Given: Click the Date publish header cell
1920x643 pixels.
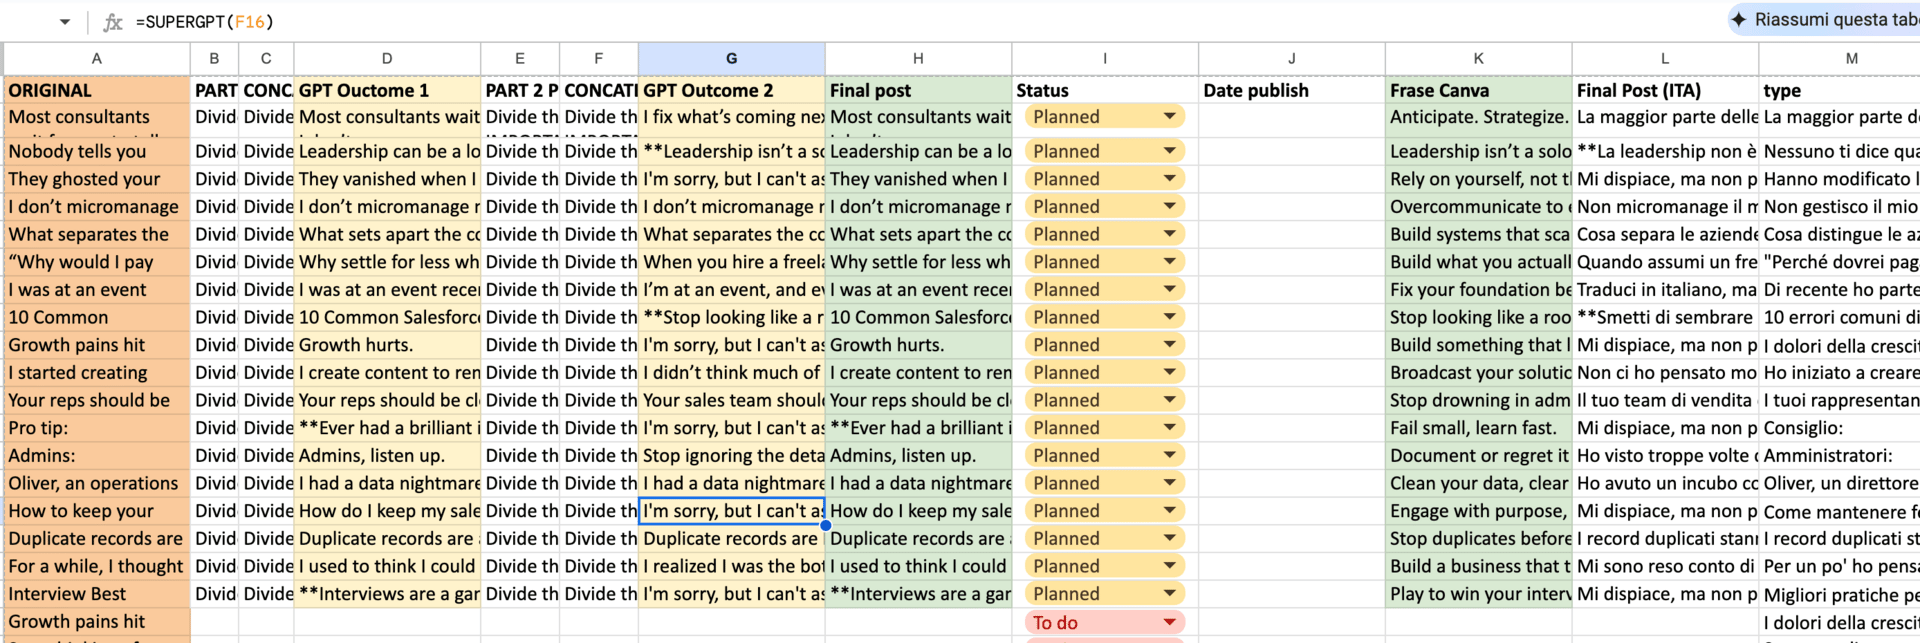Looking at the screenshot, I should [x=1291, y=90].
